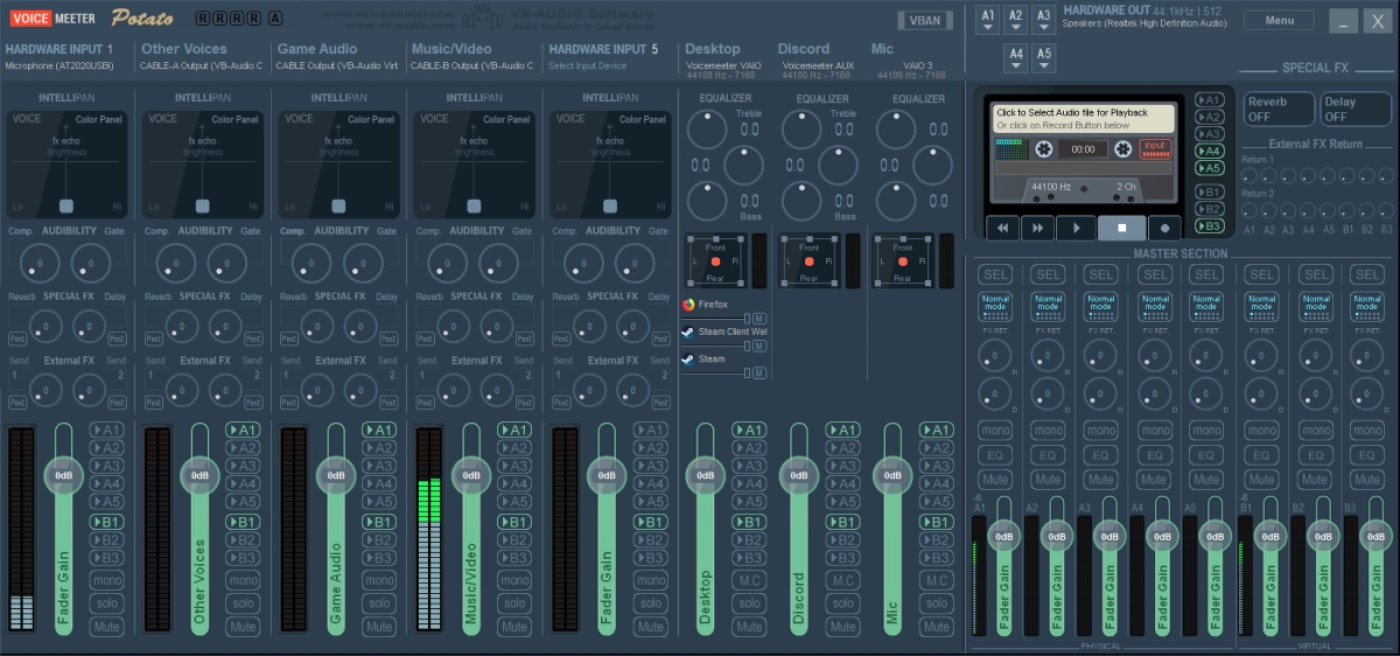Screen dimensions: 1400x656
Task: Click the EQ button on master bus A1
Action: click(995, 455)
